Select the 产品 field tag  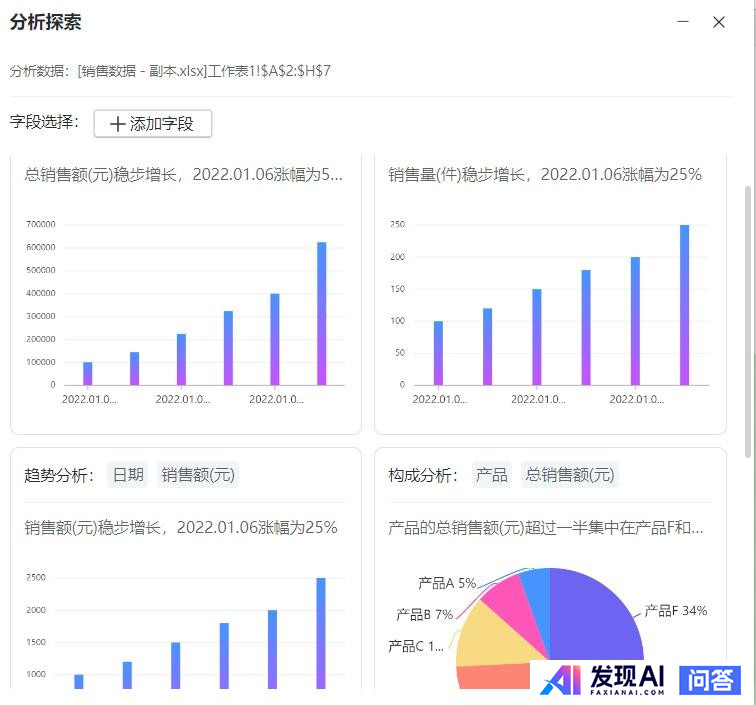[491, 475]
